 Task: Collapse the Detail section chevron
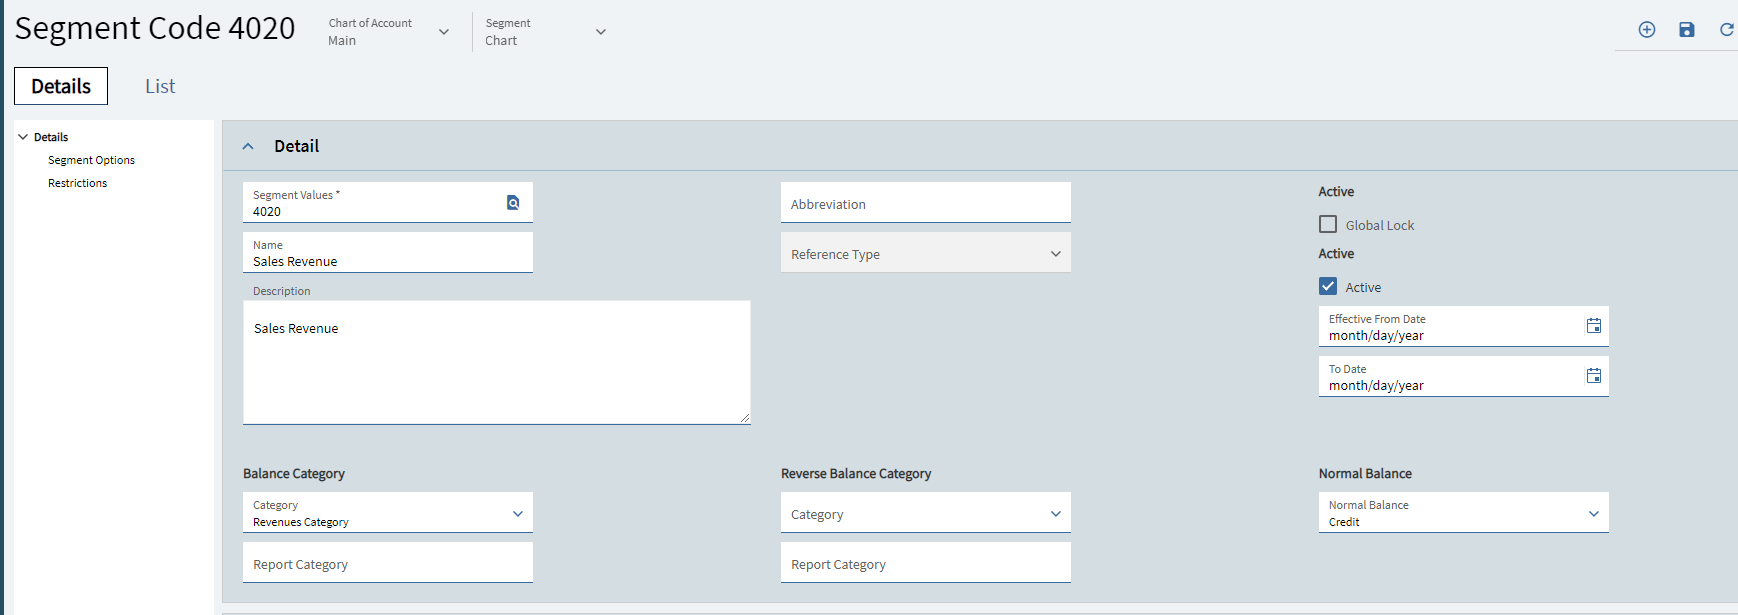coord(248,146)
